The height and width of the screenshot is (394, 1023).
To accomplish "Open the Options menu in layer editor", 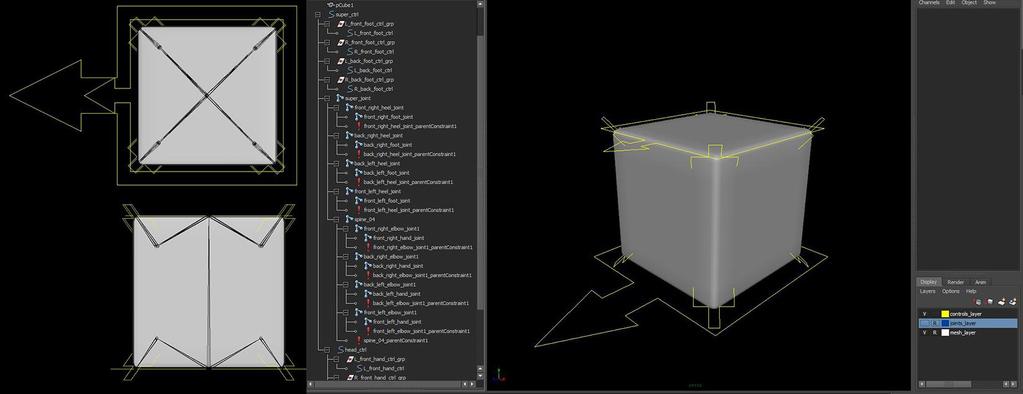I will pyautogui.click(x=951, y=292).
